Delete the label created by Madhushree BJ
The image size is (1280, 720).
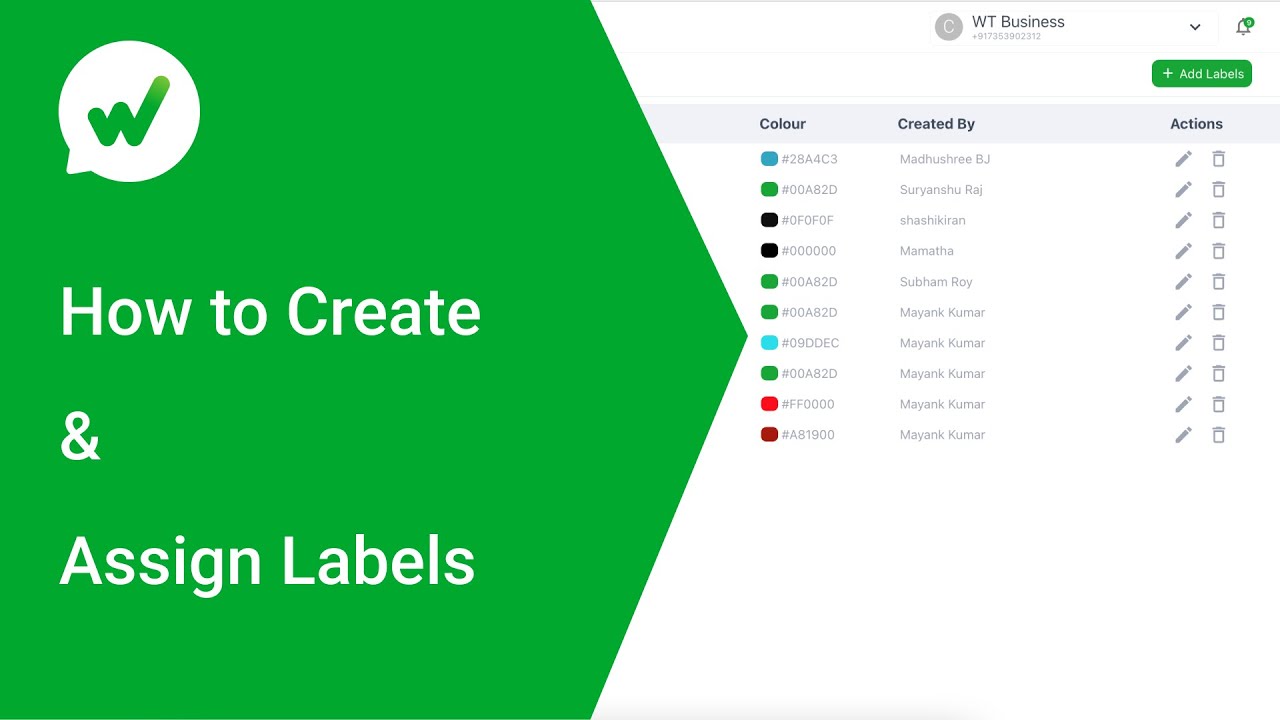pos(1218,159)
